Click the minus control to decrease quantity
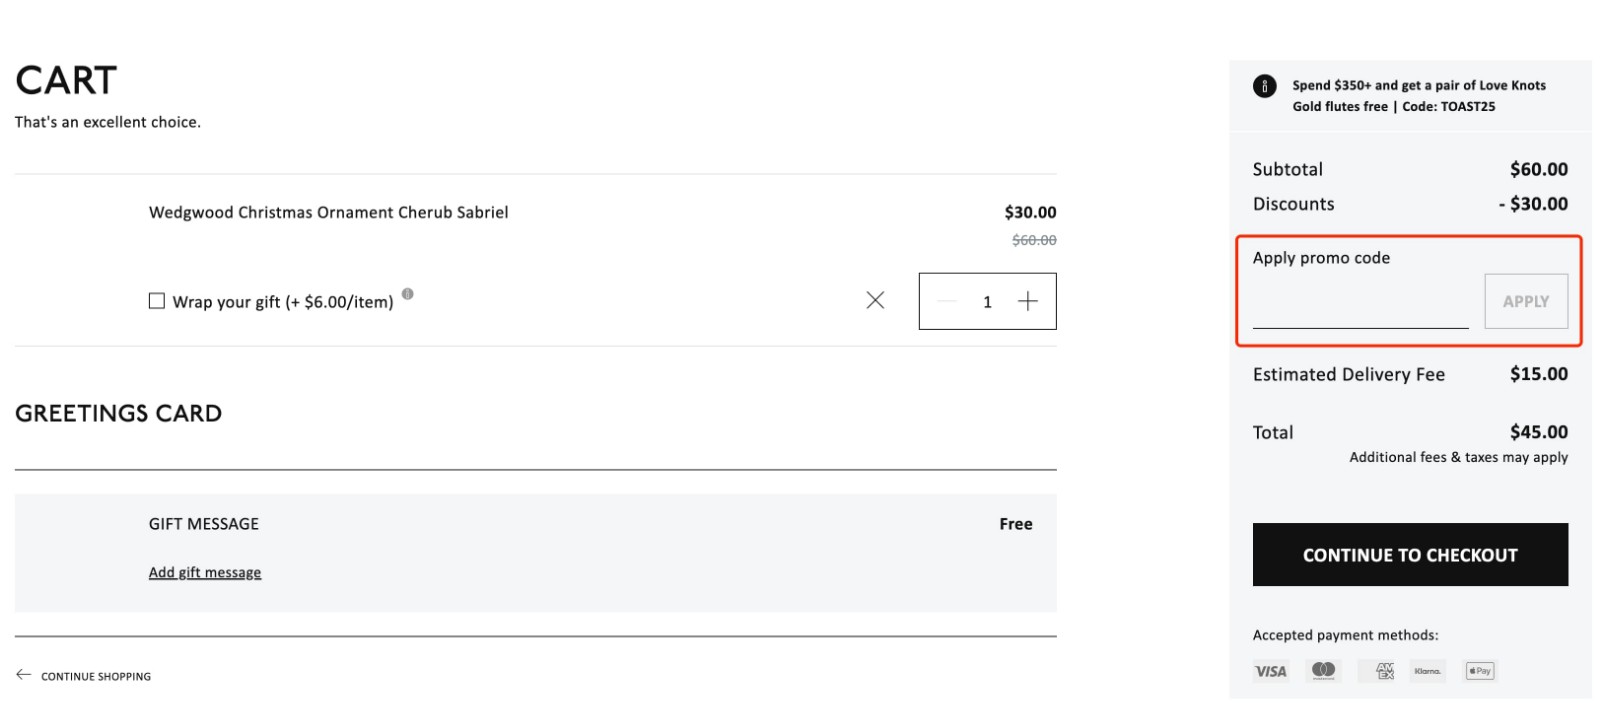The width and height of the screenshot is (1600, 703). click(x=946, y=301)
